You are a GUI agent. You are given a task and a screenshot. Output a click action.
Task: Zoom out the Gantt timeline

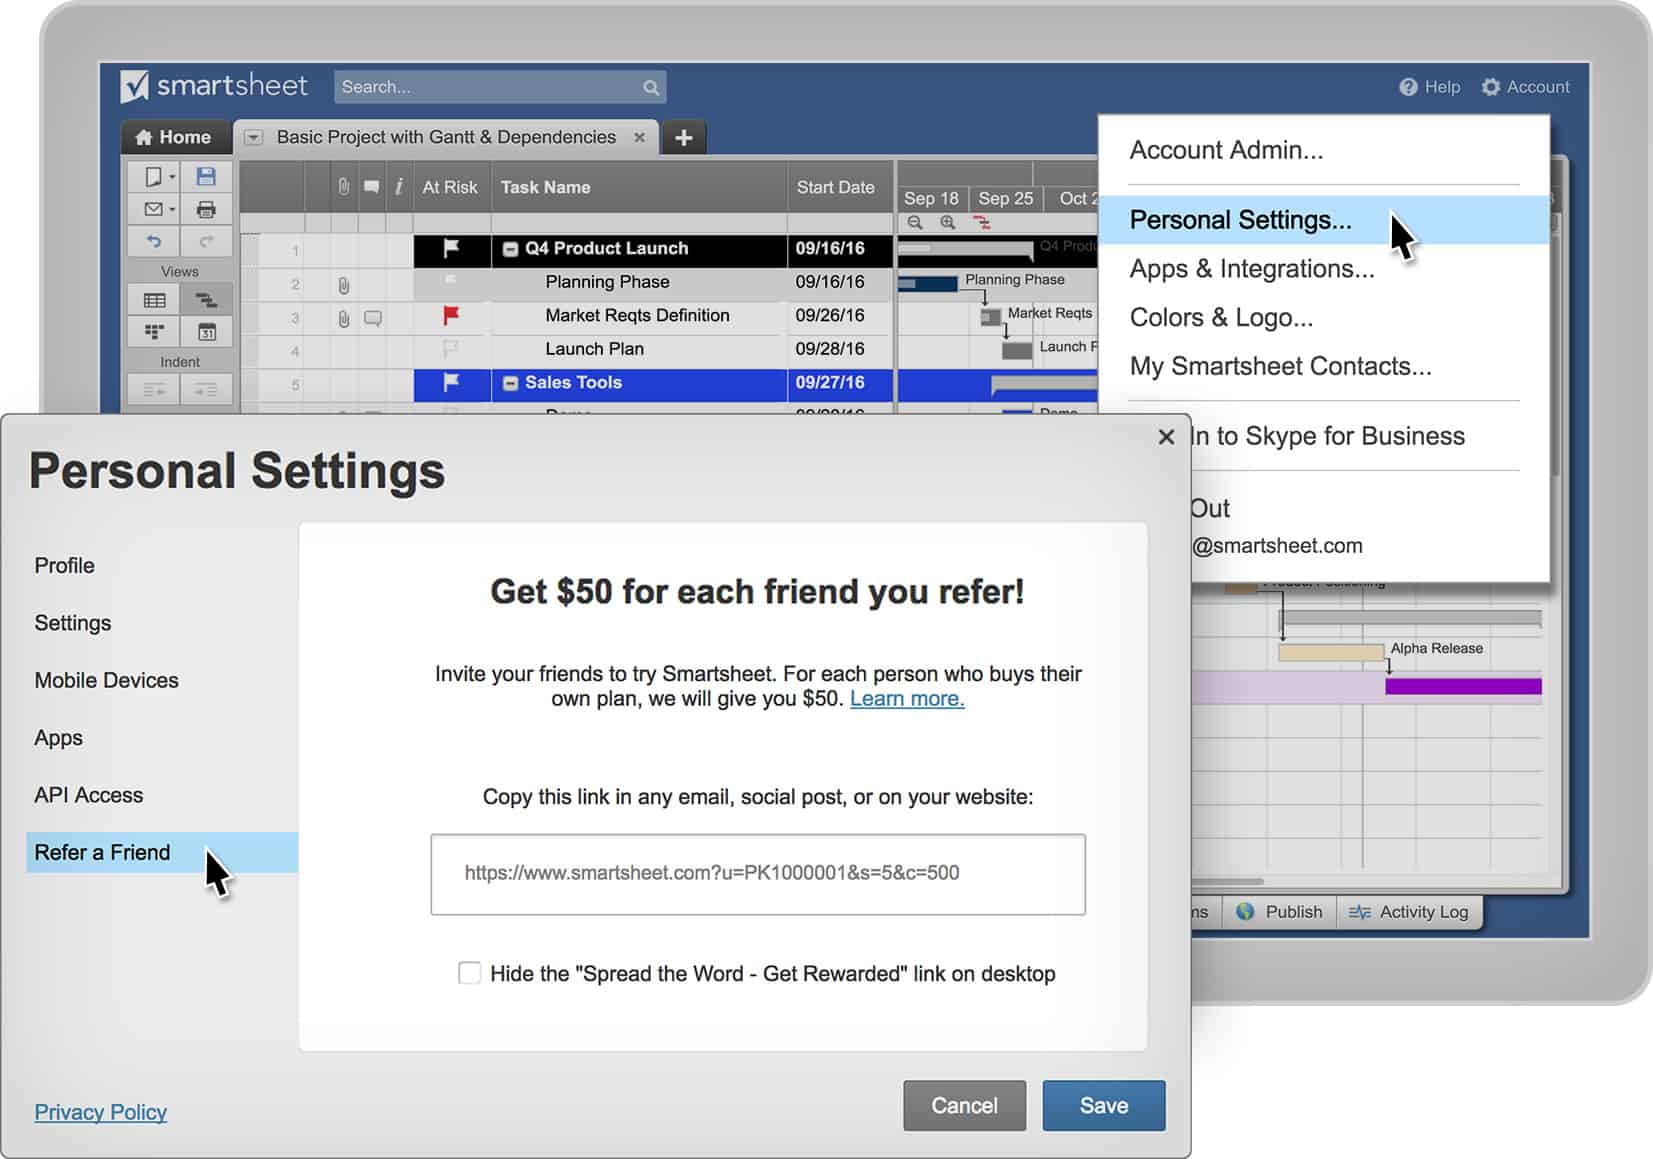coord(915,223)
